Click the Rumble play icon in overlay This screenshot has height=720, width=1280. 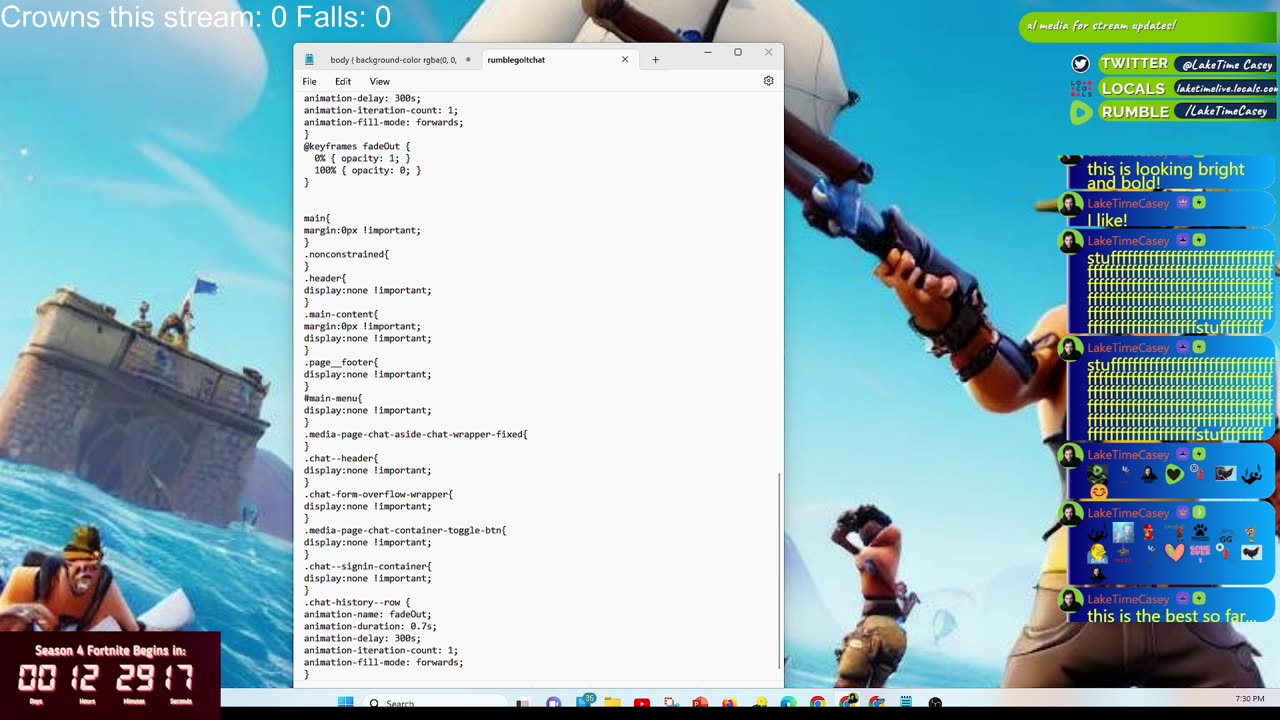point(1081,112)
